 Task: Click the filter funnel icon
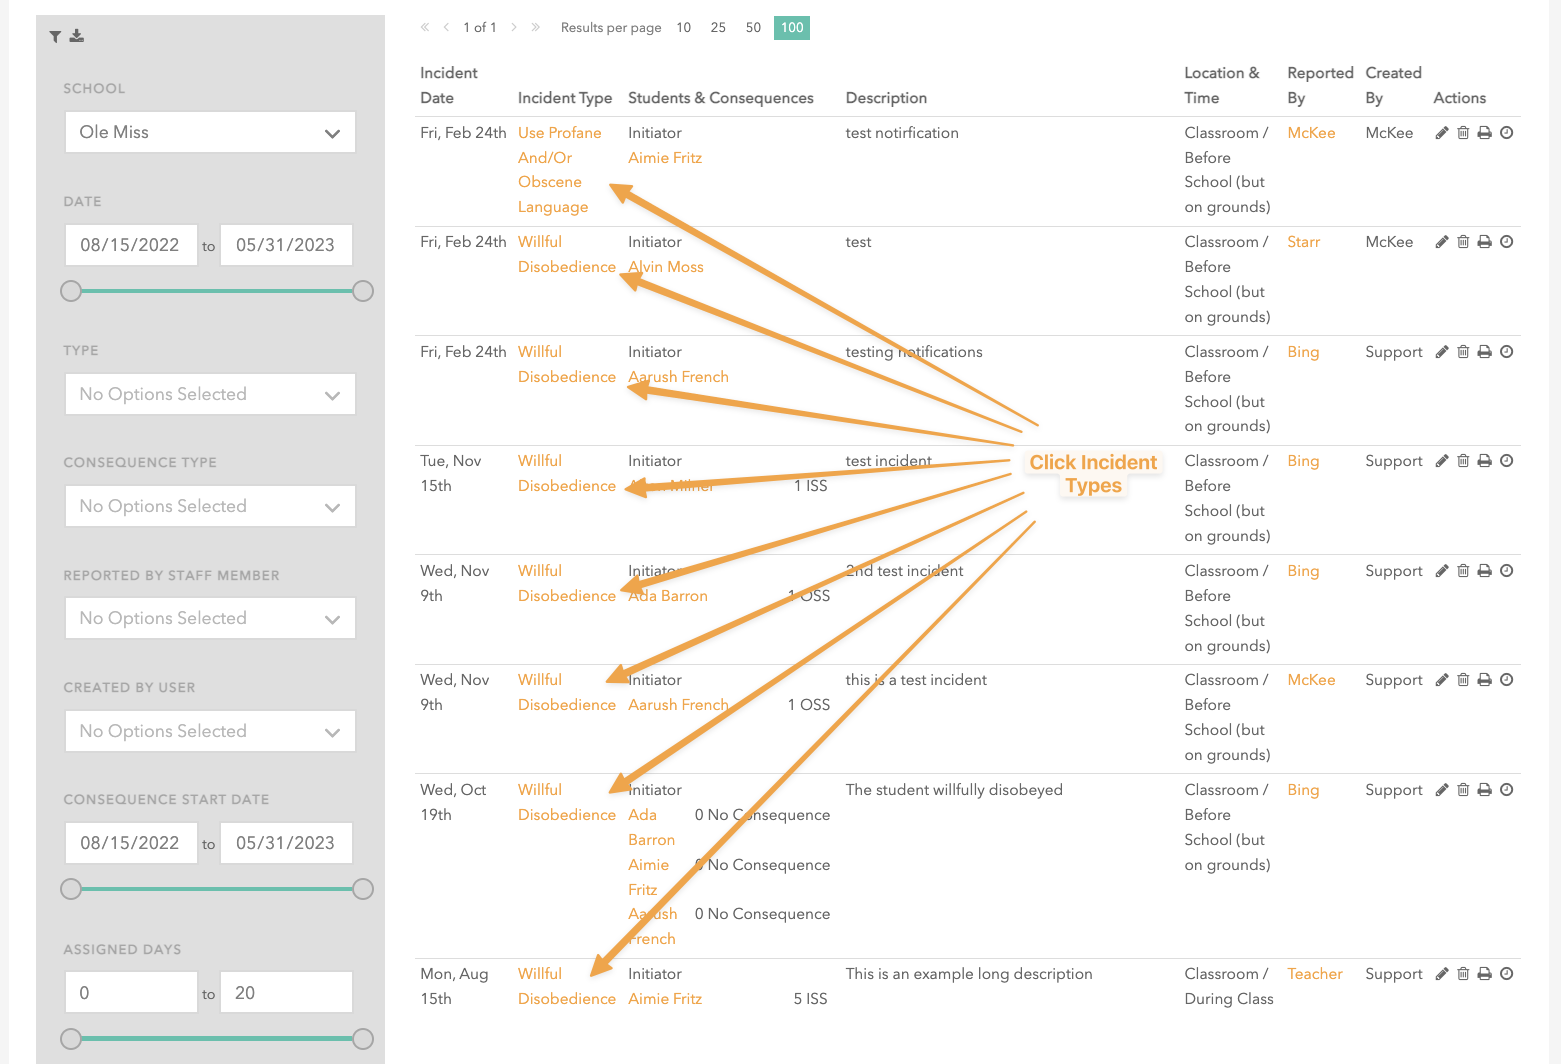[x=55, y=37]
